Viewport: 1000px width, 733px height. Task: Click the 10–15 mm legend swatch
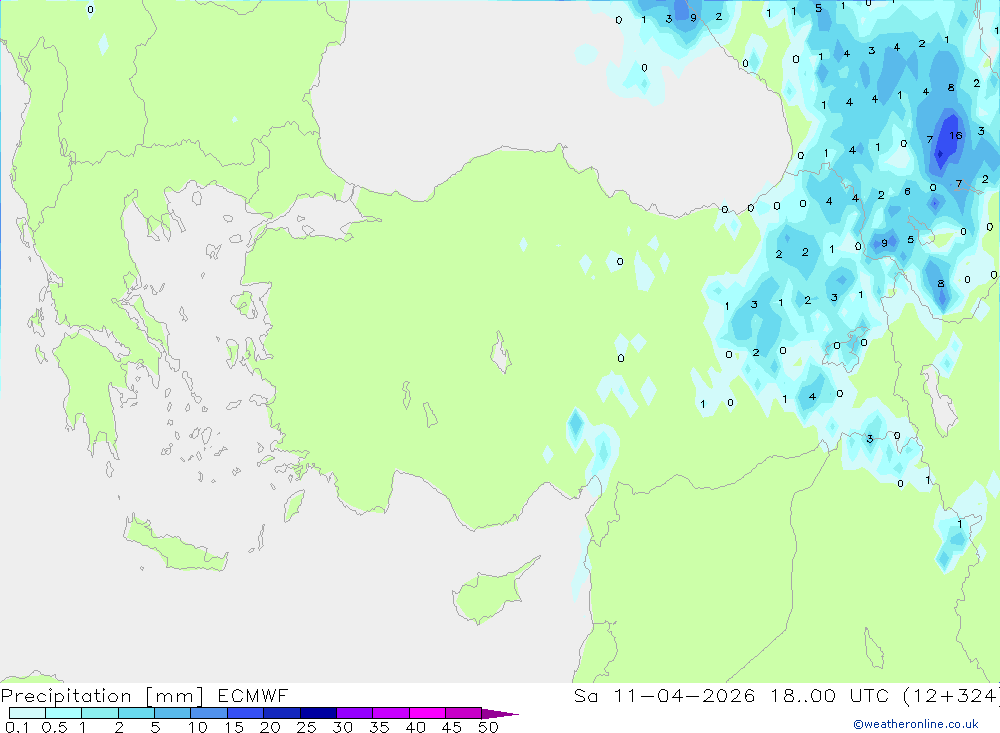tap(209, 713)
